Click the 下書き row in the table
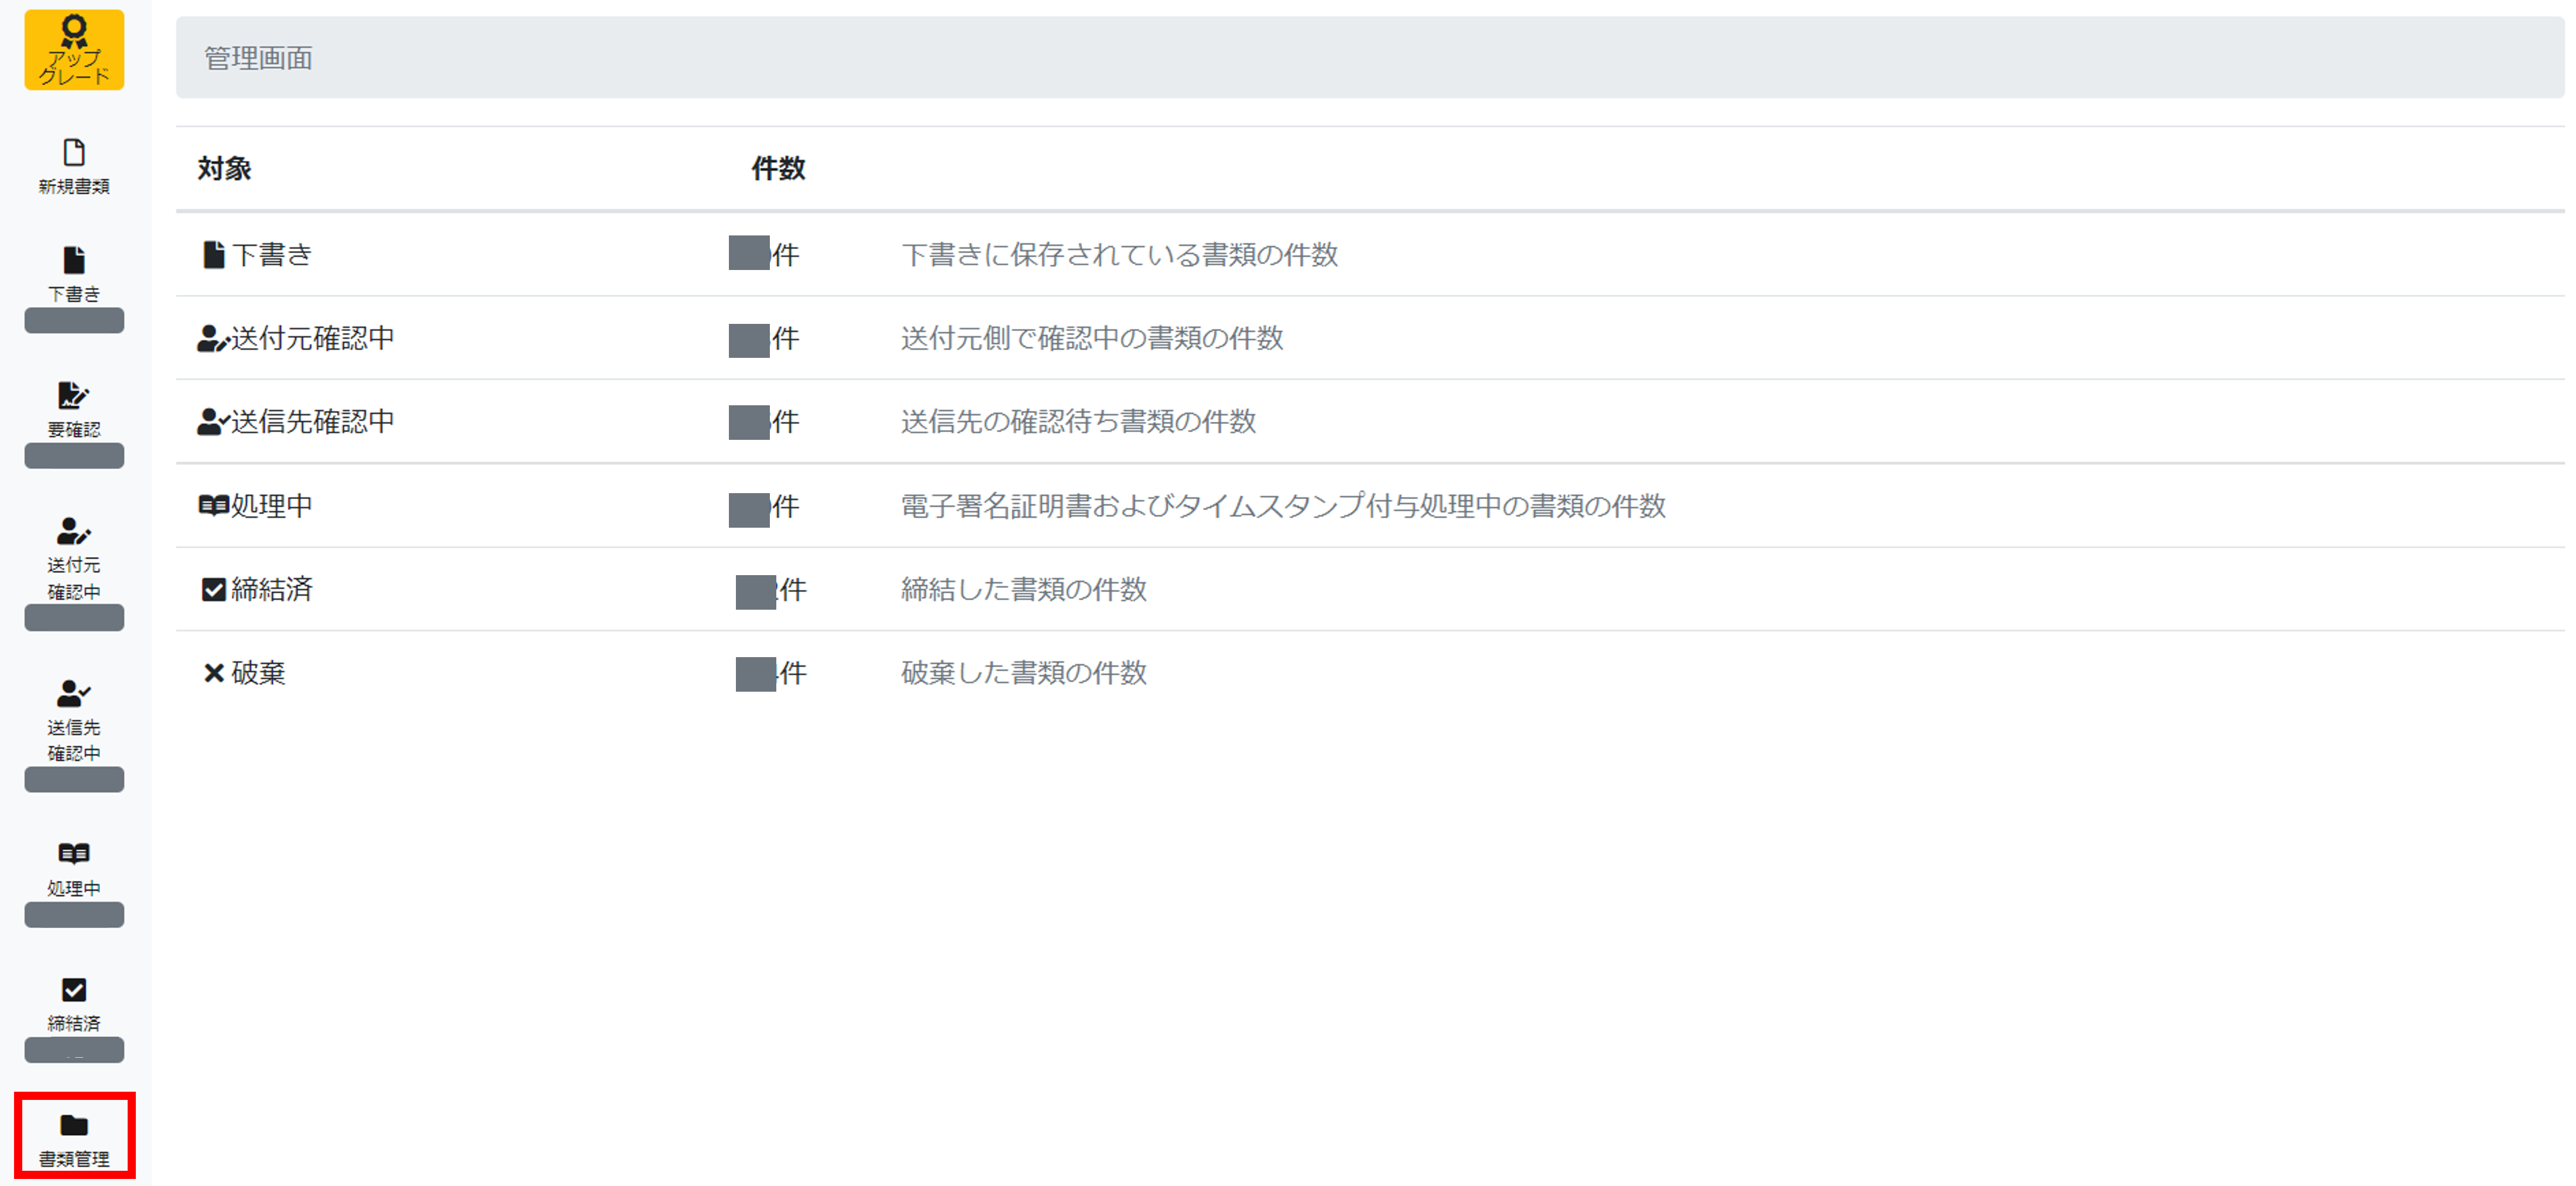 coord(271,255)
